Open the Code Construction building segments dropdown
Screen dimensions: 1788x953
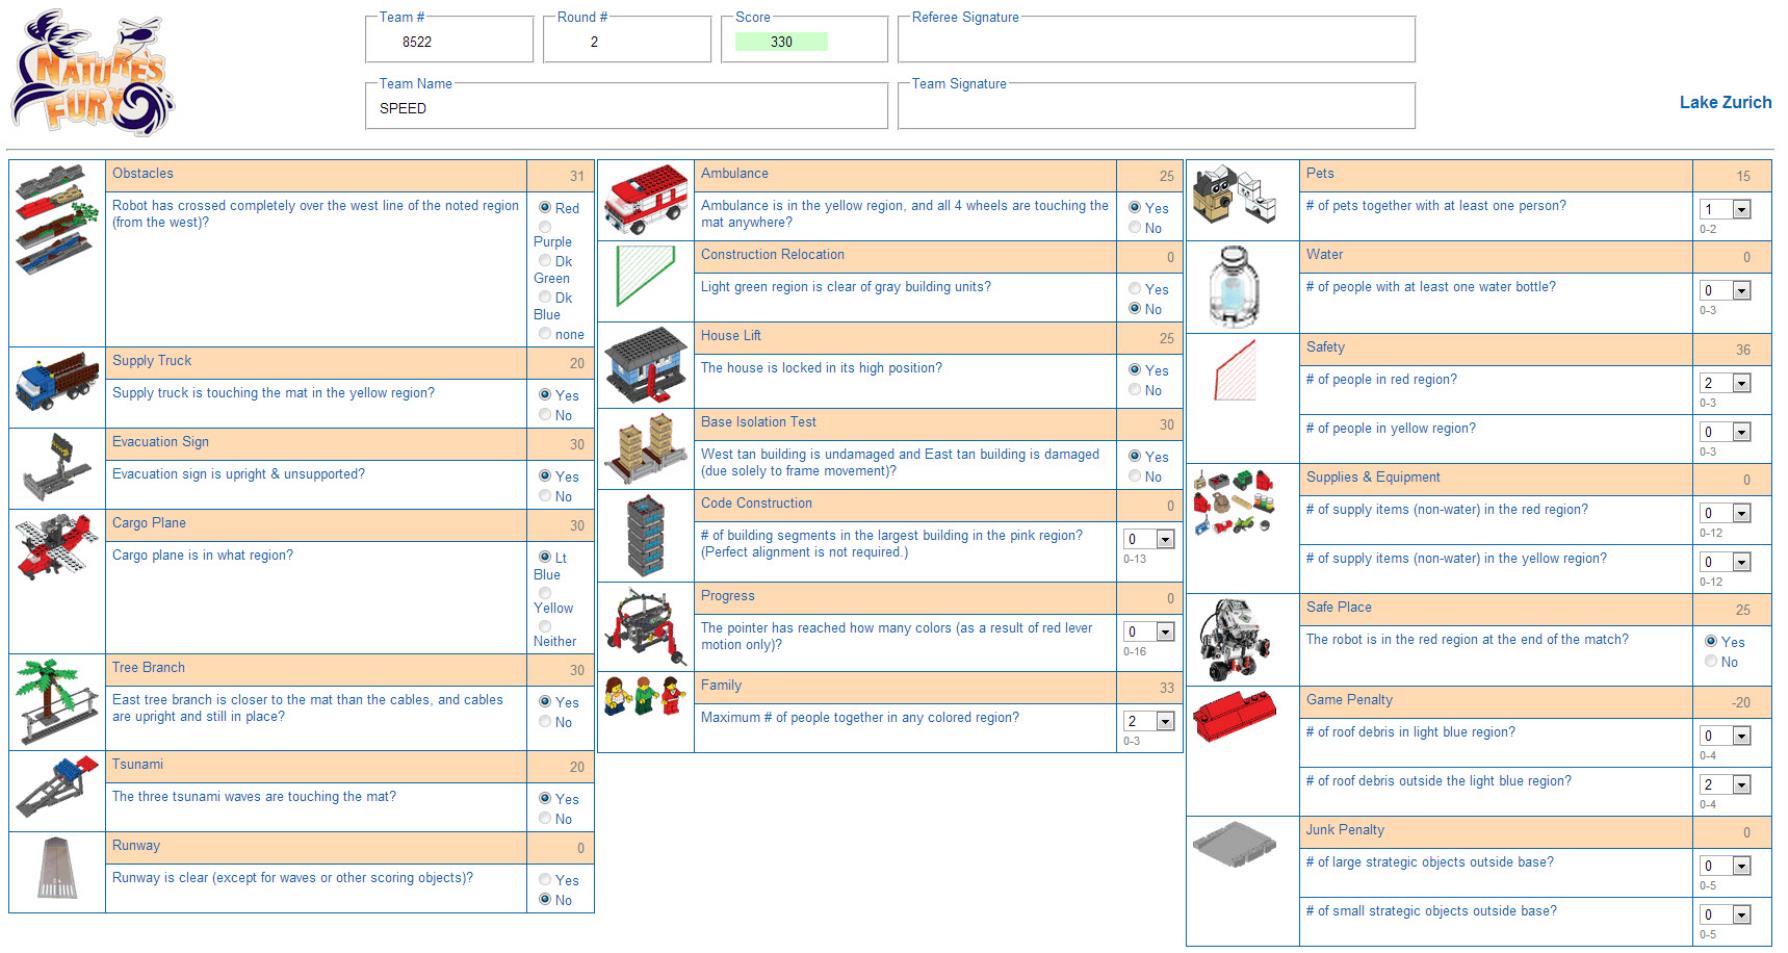point(1164,540)
